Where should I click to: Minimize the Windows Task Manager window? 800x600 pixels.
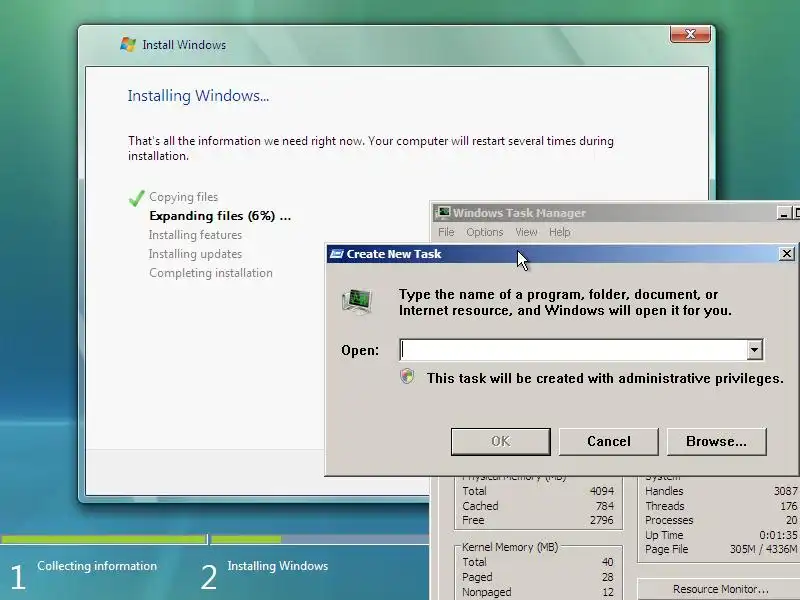pyautogui.click(x=783, y=213)
